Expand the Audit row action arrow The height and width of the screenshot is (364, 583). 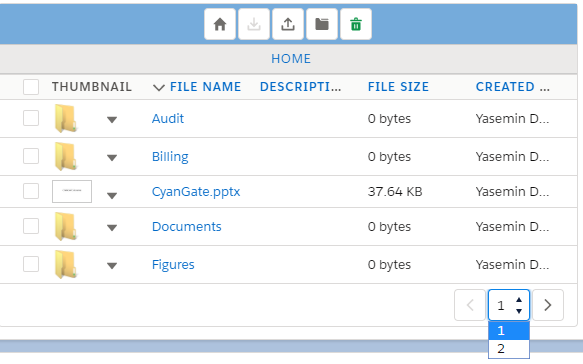(x=112, y=120)
